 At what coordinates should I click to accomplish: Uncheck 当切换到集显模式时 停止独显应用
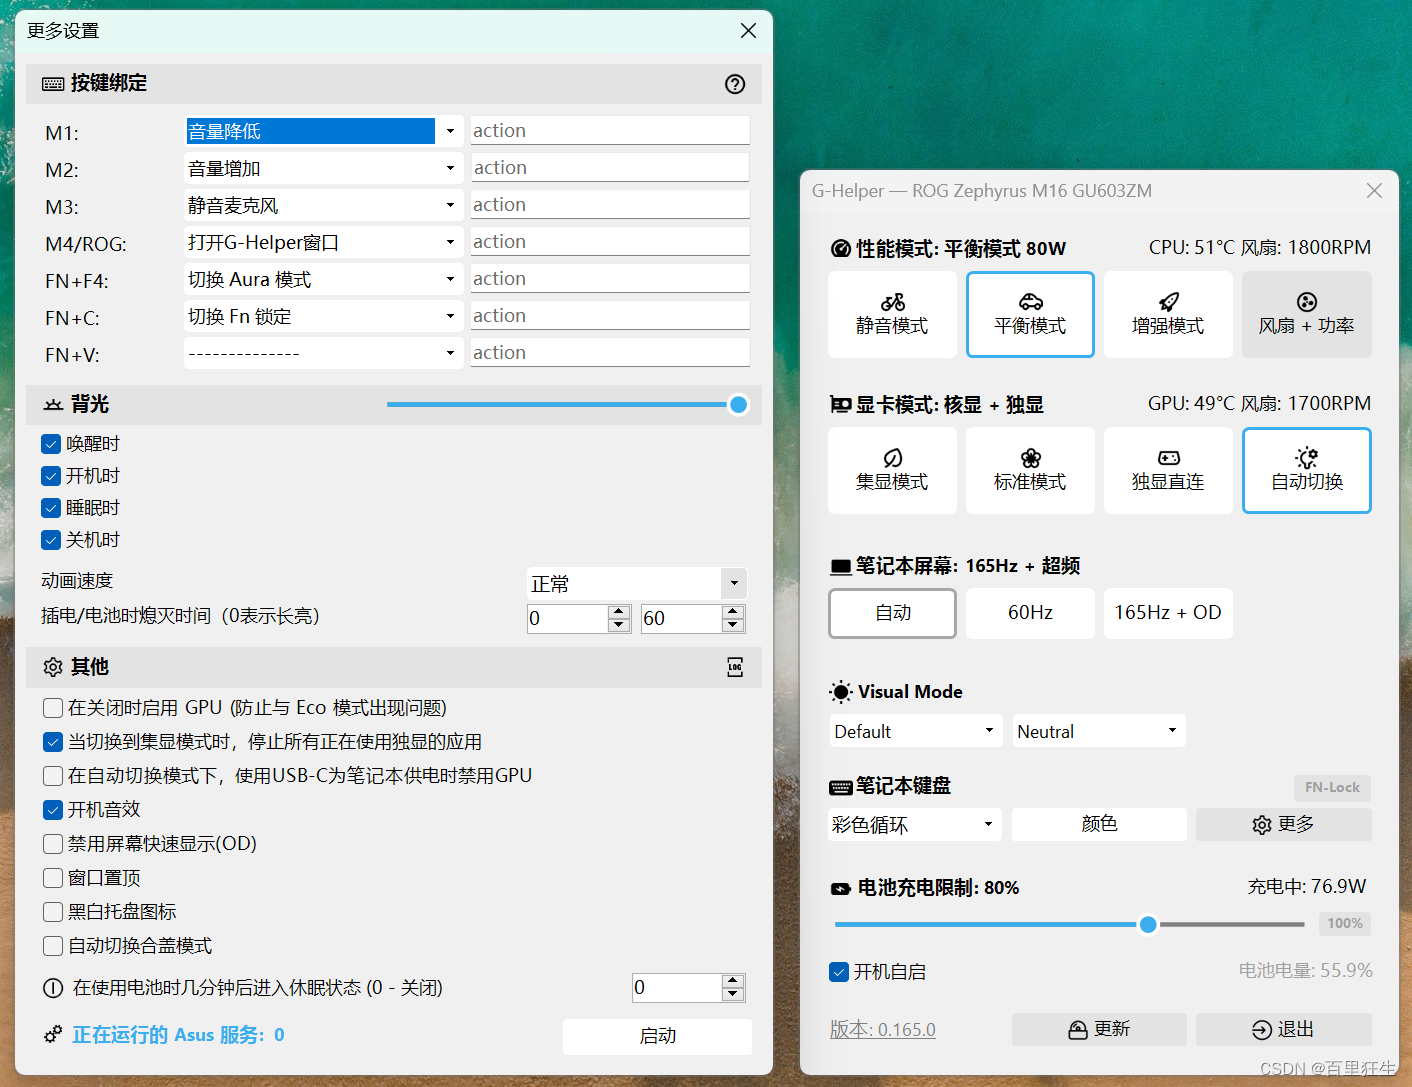[53, 742]
